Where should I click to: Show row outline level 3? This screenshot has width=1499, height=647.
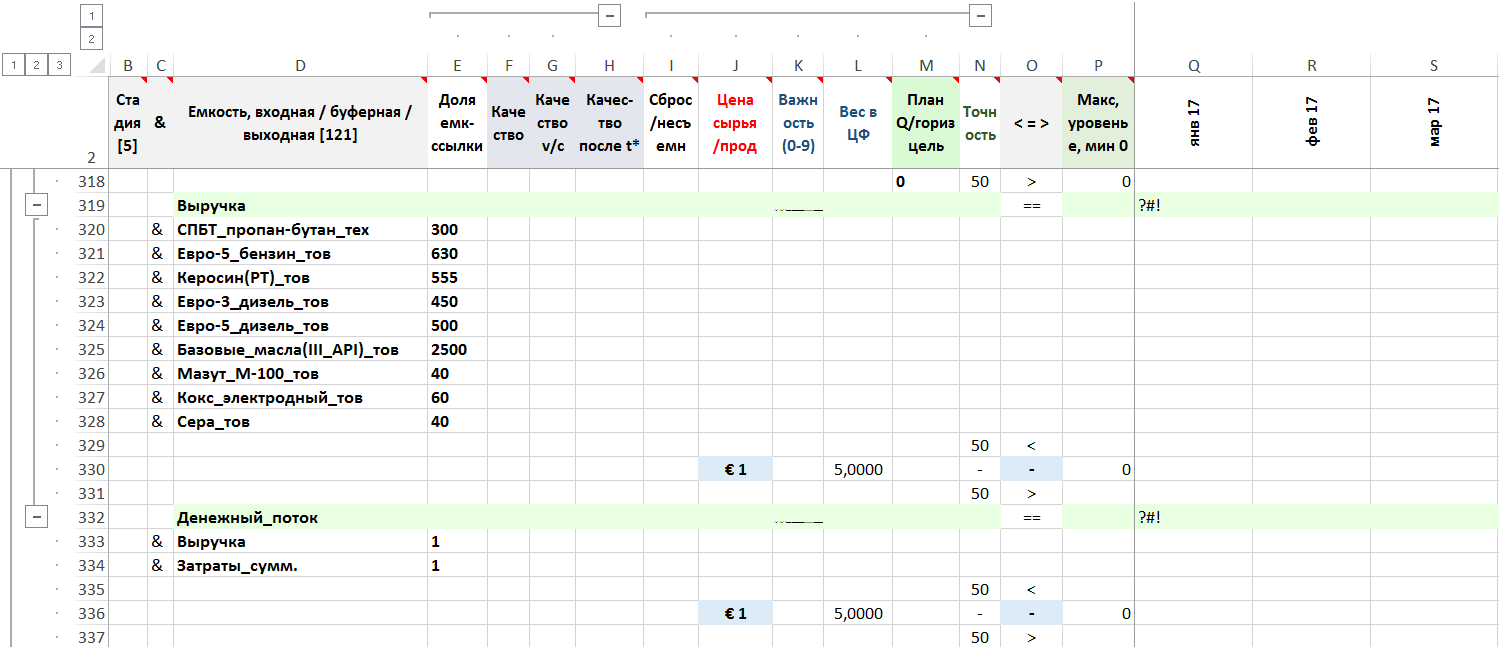[x=60, y=65]
